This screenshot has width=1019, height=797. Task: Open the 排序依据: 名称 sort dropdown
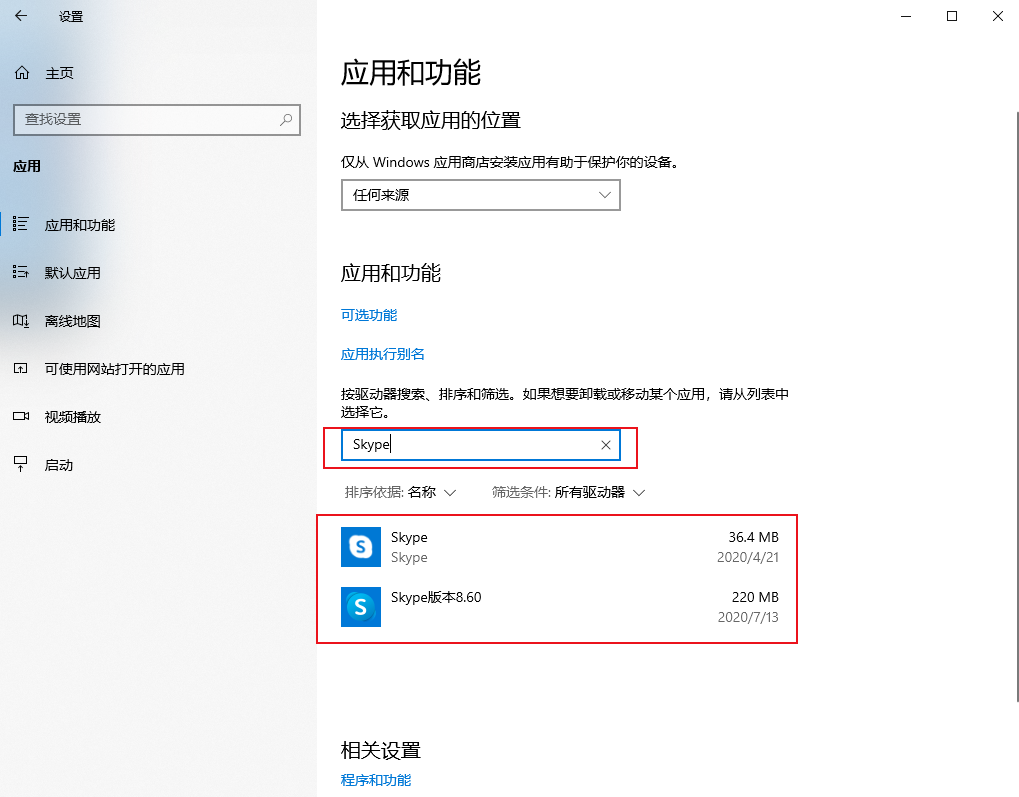pyautogui.click(x=400, y=492)
